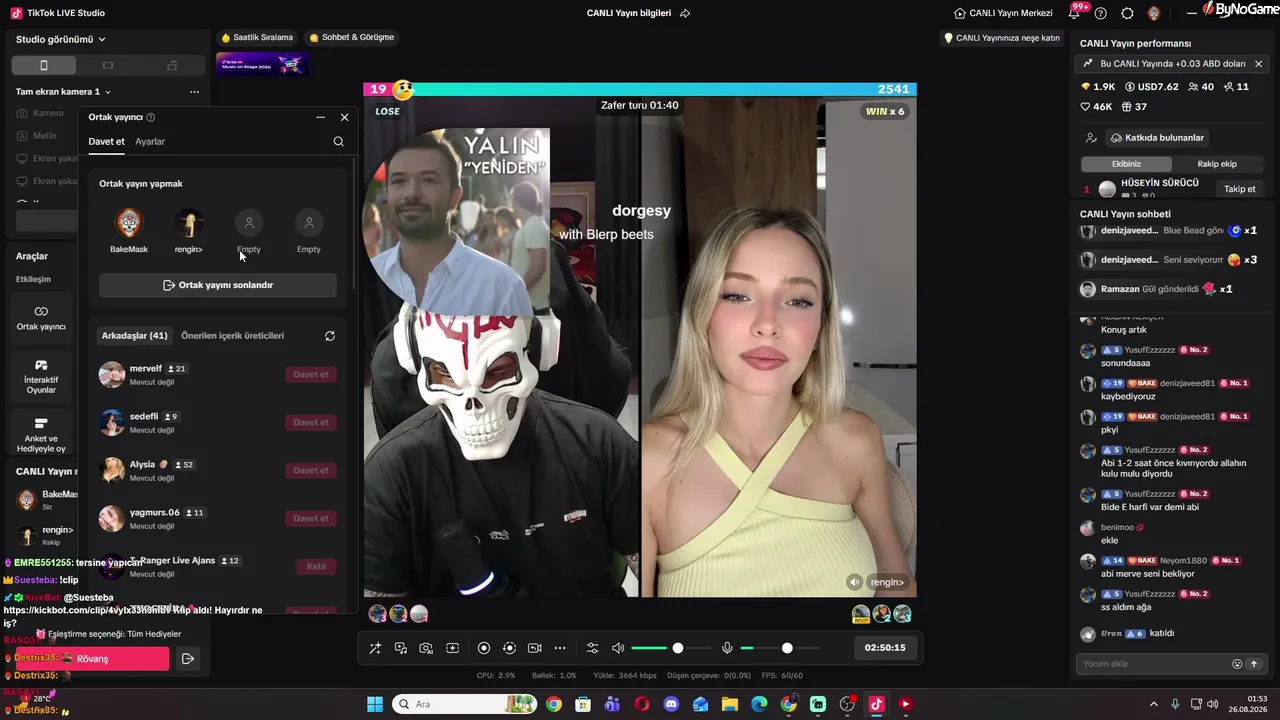1280x720 pixels.
Task: Select the Ekibiniz tab
Action: click(x=1126, y=164)
